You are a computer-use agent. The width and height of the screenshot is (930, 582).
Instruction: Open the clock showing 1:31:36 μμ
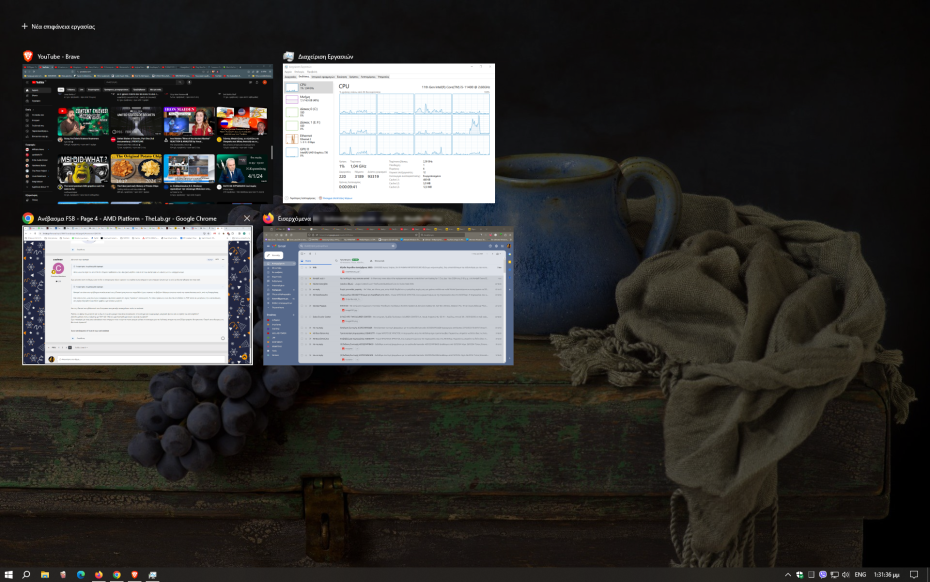(887, 574)
